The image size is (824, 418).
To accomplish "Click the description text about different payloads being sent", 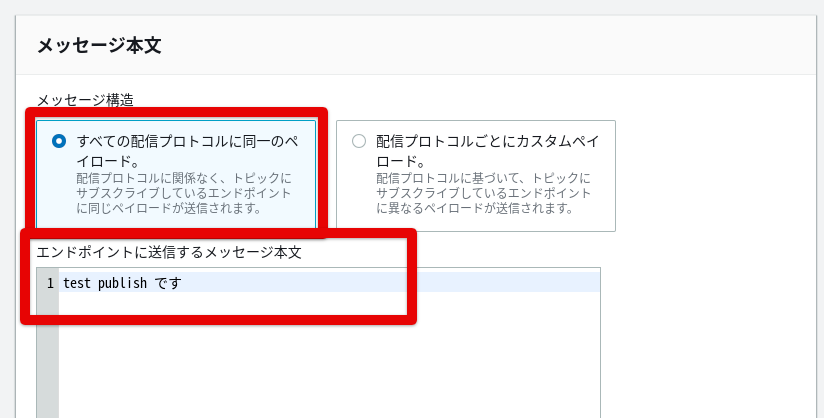I will (x=483, y=193).
